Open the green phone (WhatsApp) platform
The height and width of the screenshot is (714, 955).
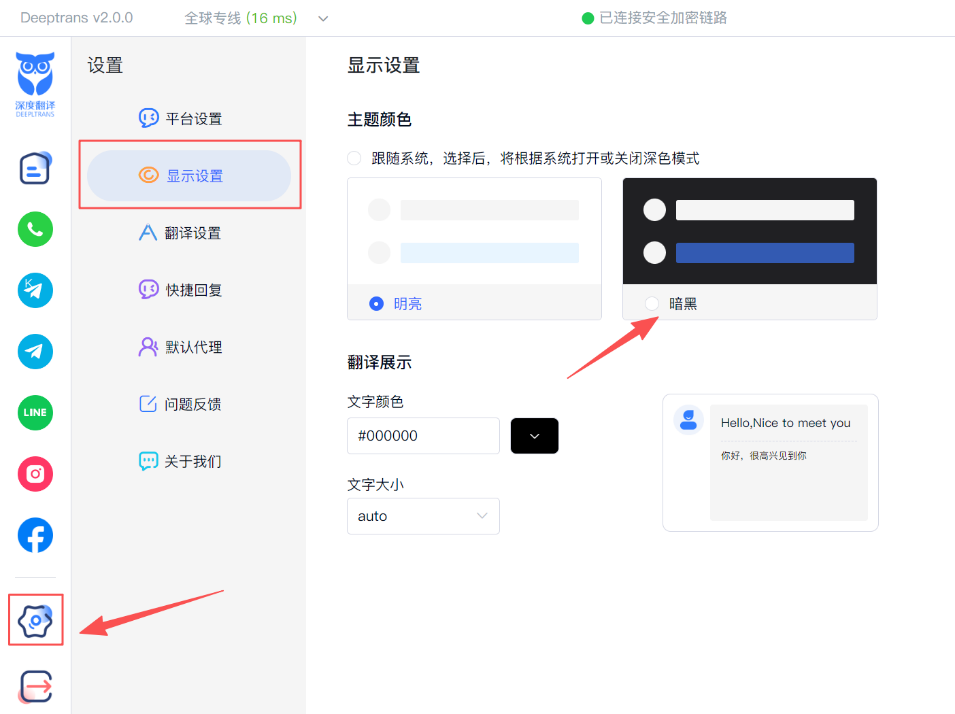[x=35, y=229]
